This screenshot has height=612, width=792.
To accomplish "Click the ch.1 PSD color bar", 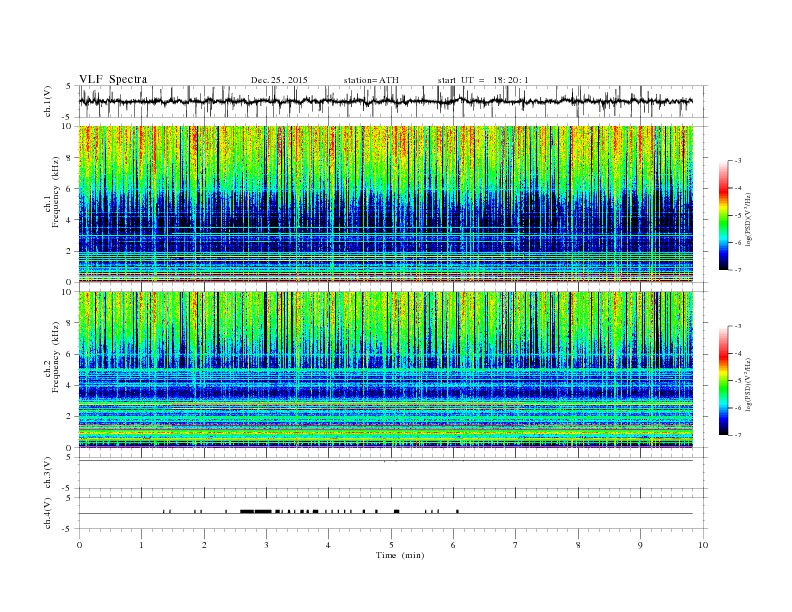I will (723, 215).
